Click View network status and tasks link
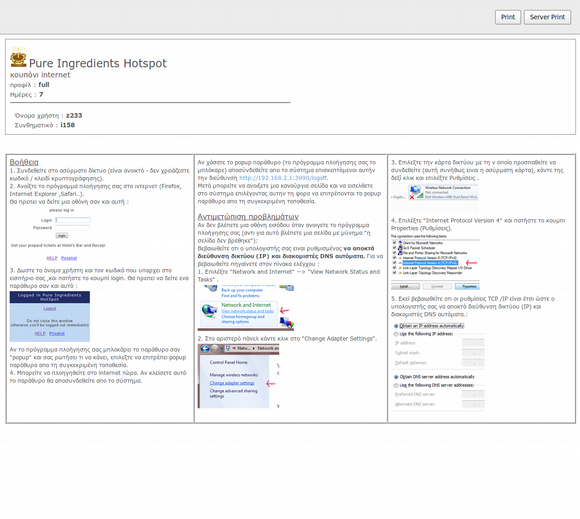This screenshot has height=519, width=580. tap(247, 311)
